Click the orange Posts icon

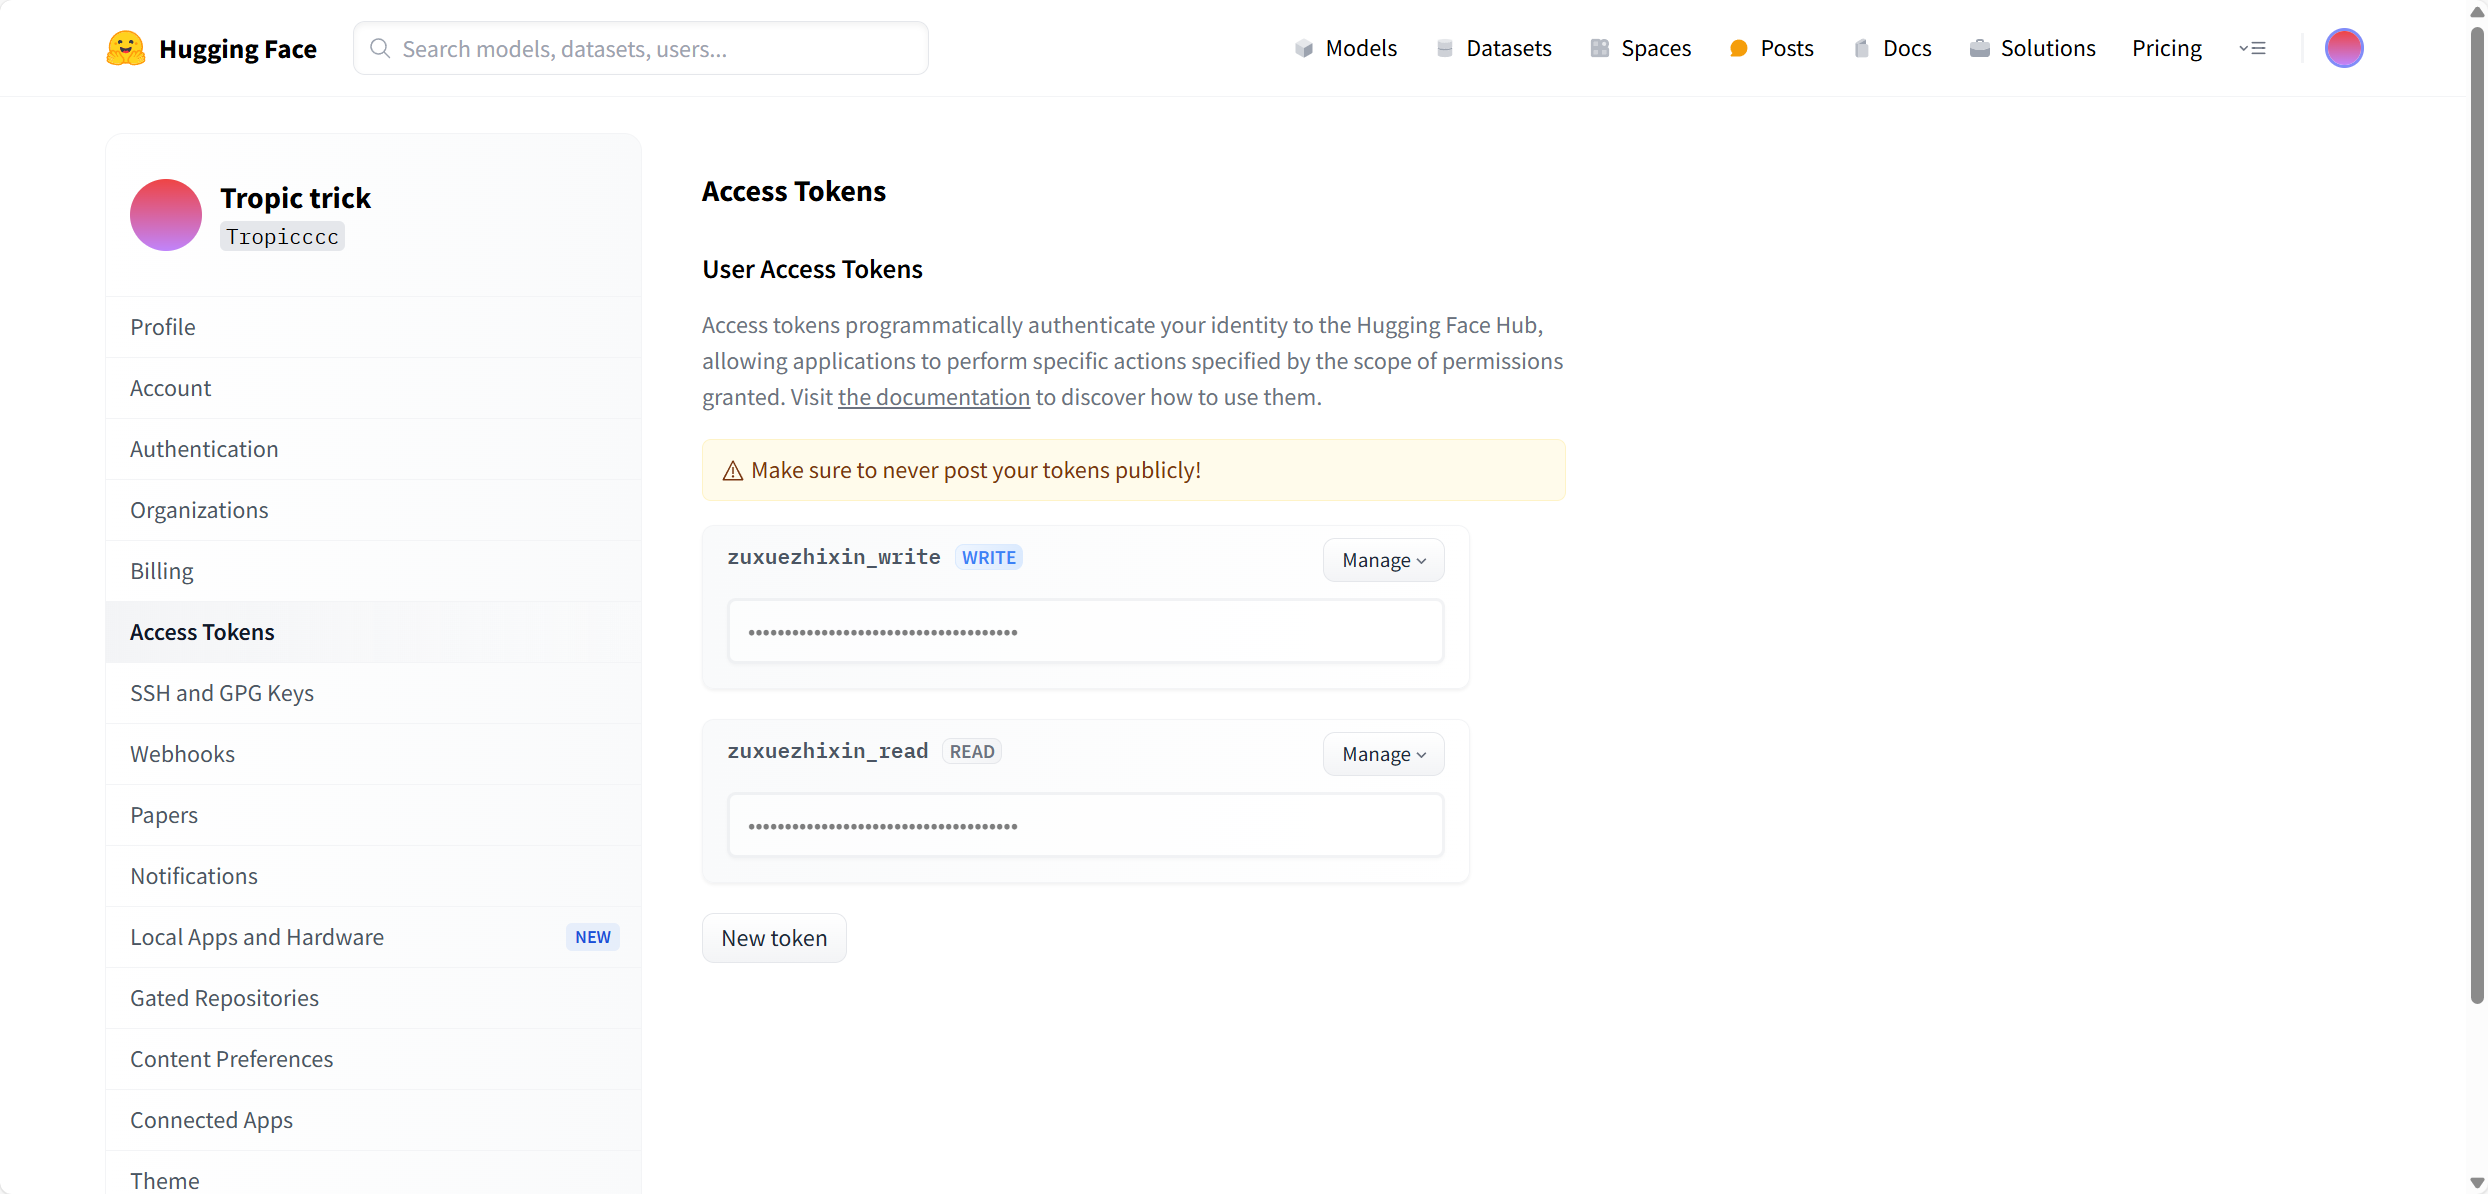pyautogui.click(x=1738, y=48)
